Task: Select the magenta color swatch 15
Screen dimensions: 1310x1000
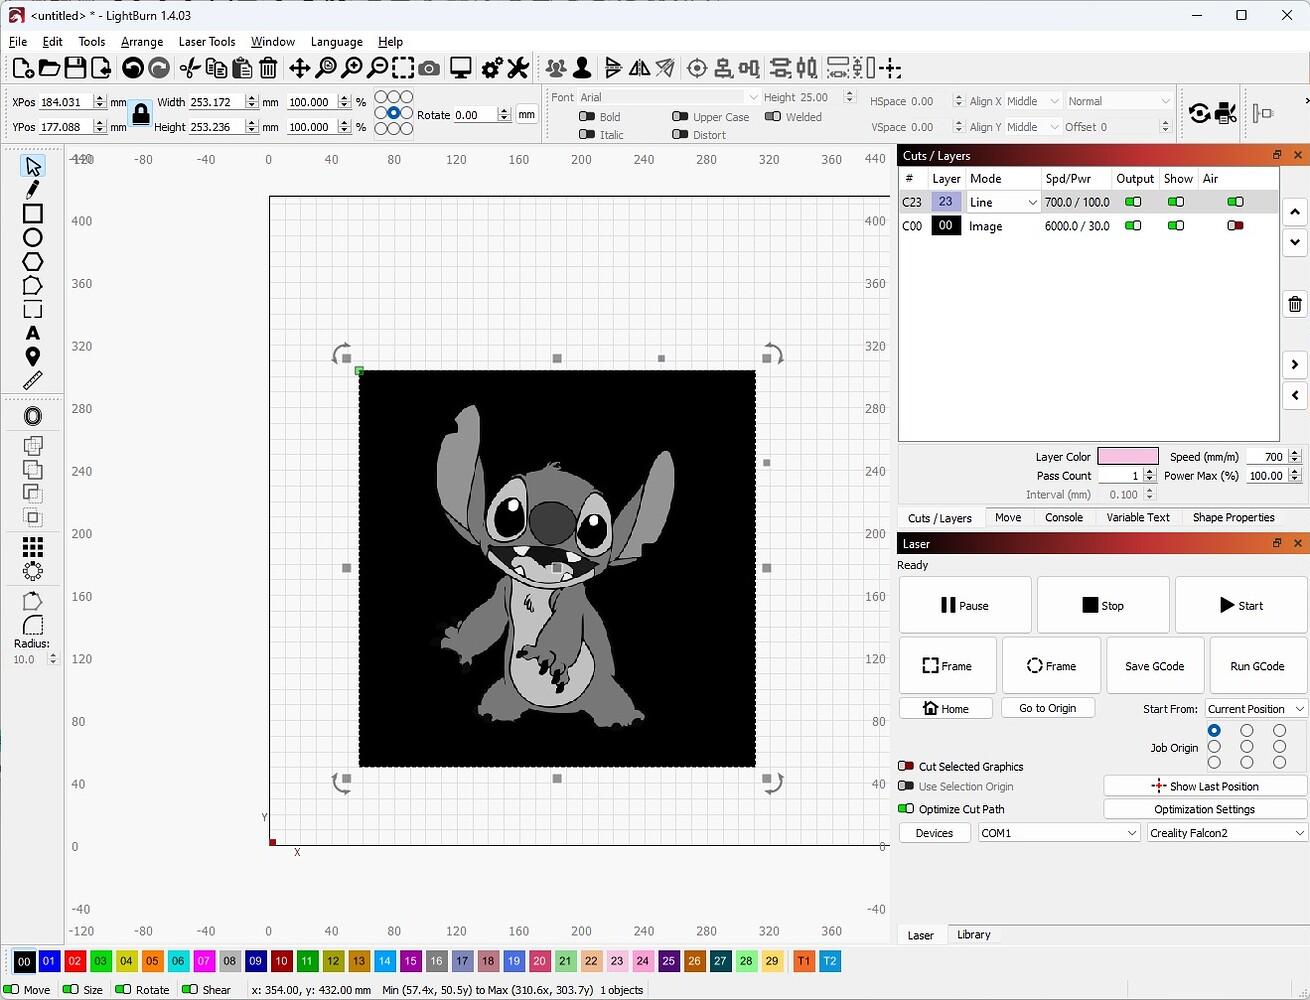Action: (410, 961)
